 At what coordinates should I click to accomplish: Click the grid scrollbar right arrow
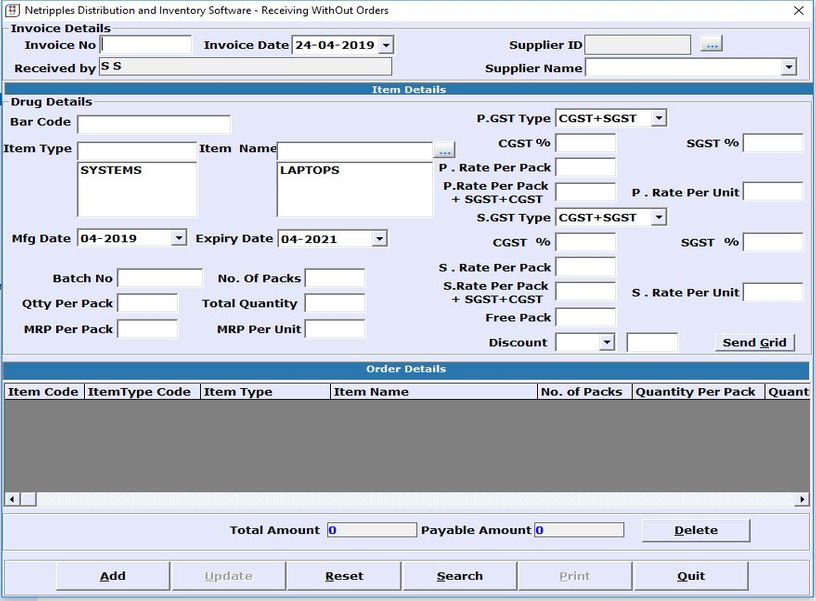pos(802,499)
